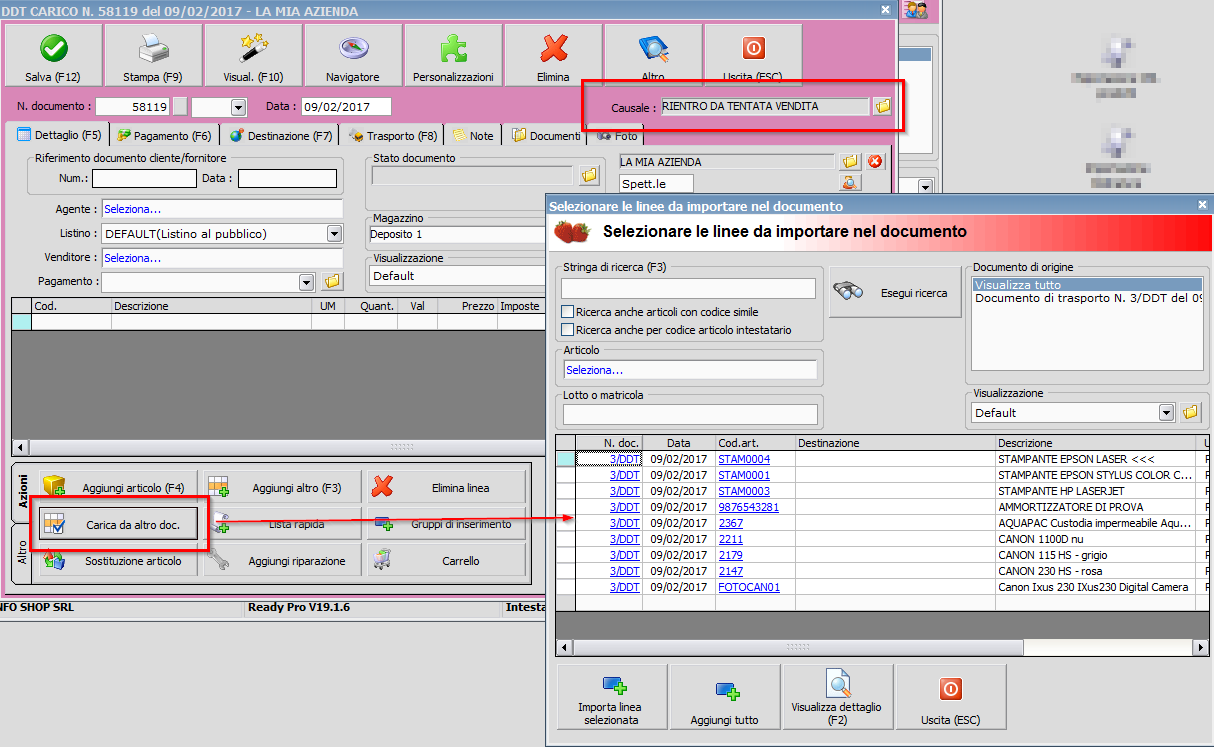Screen dimensions: 1214x747
Task: Click Aggiungi articolo (F4) button
Action: click(x=118, y=488)
